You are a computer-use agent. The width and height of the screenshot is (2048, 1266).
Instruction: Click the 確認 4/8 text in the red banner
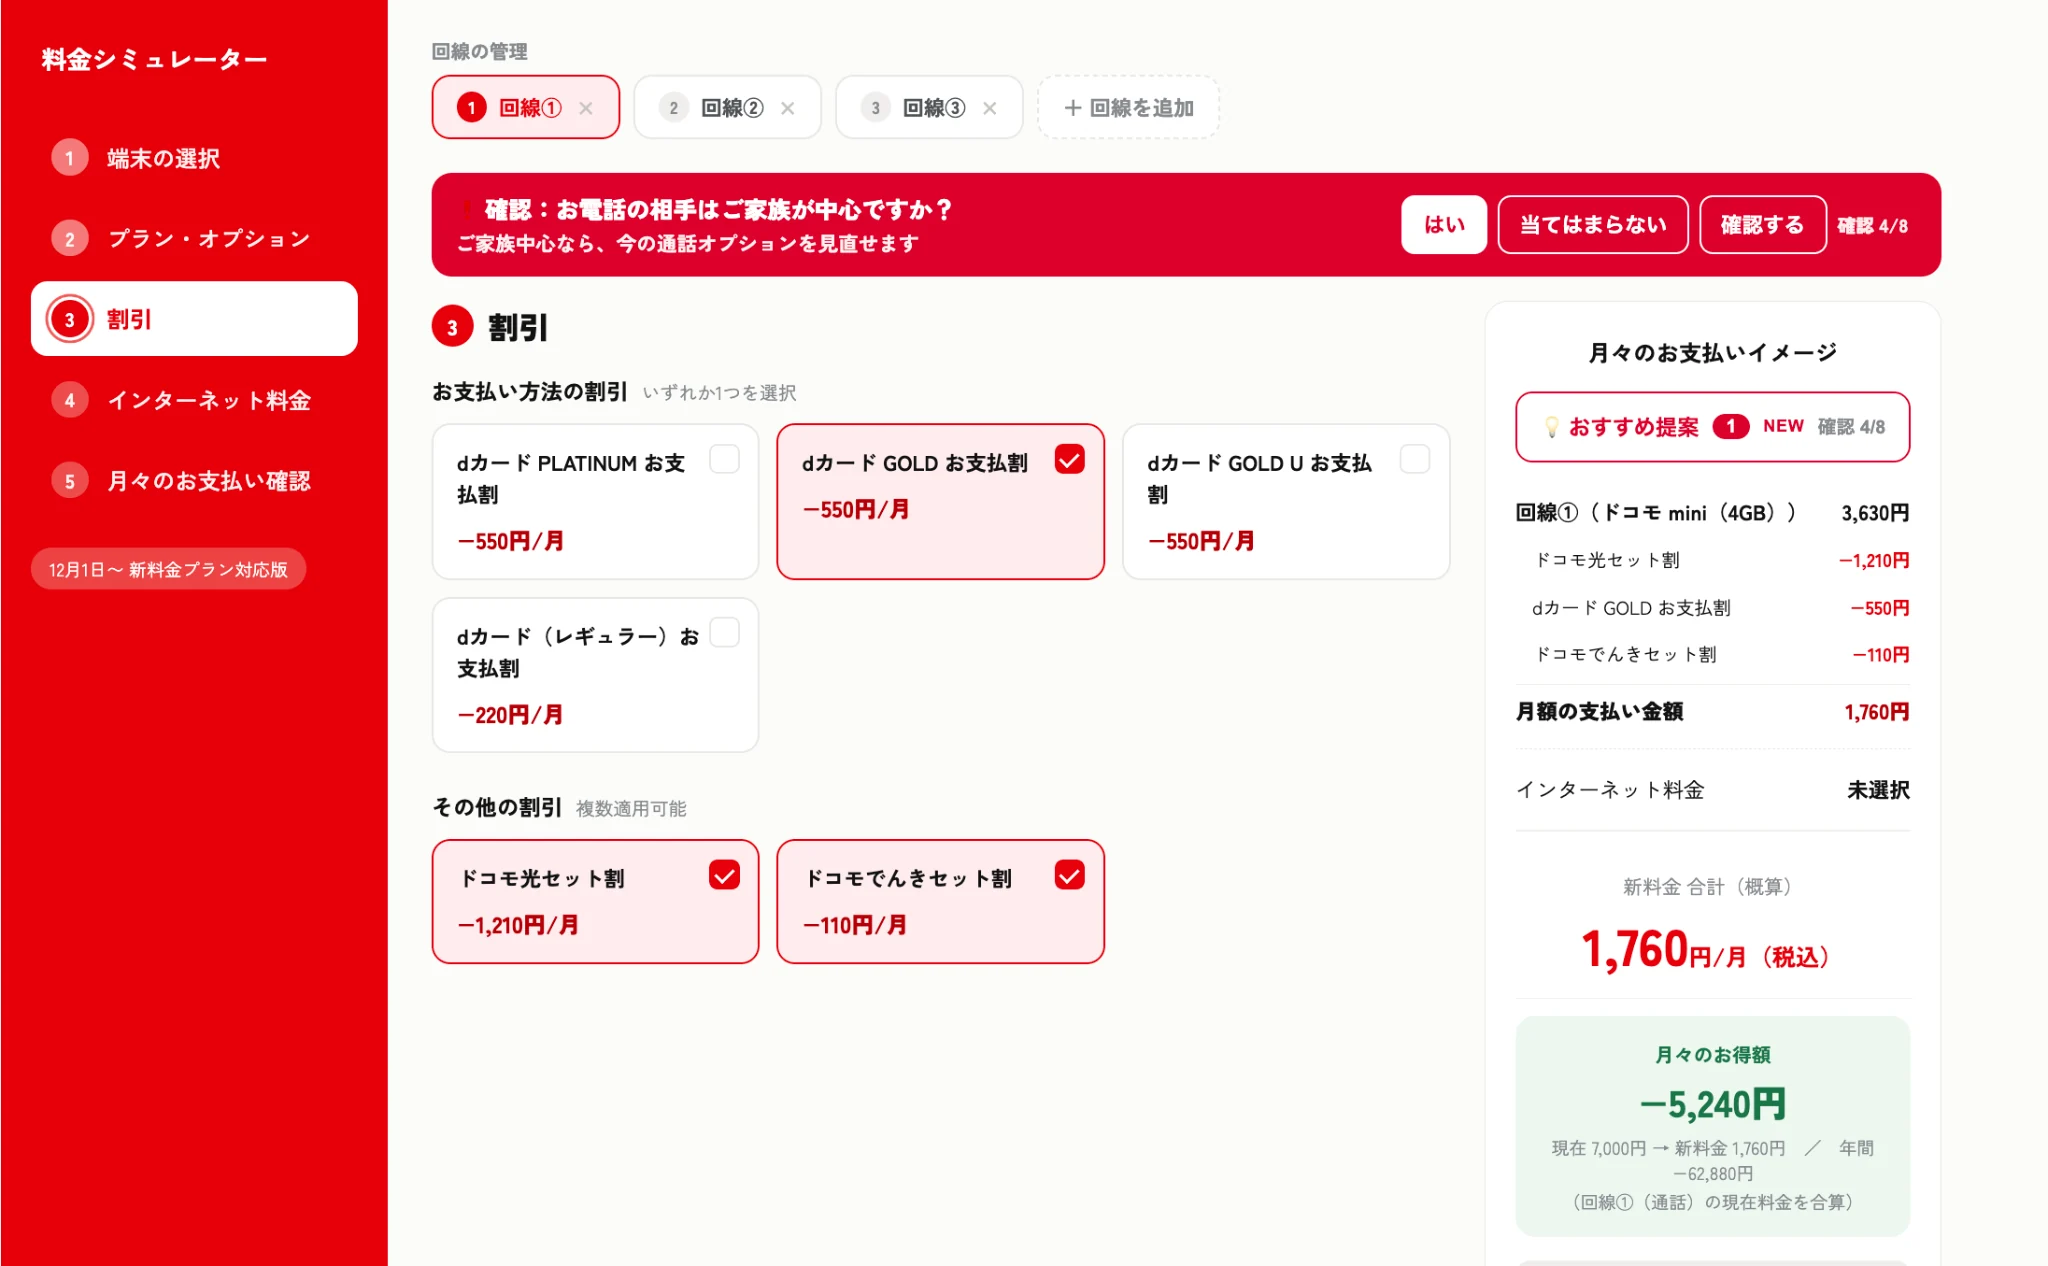tap(1872, 226)
